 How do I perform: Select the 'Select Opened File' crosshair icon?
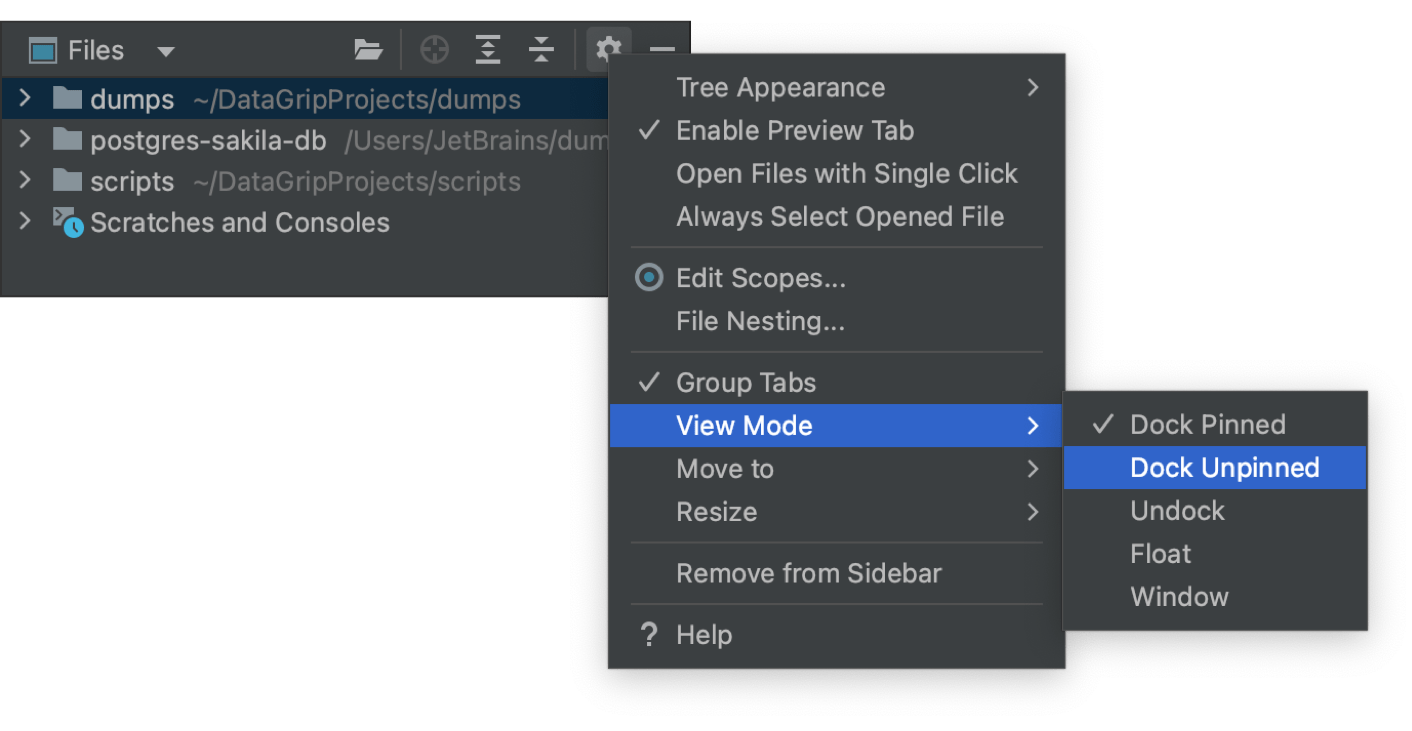tap(434, 49)
